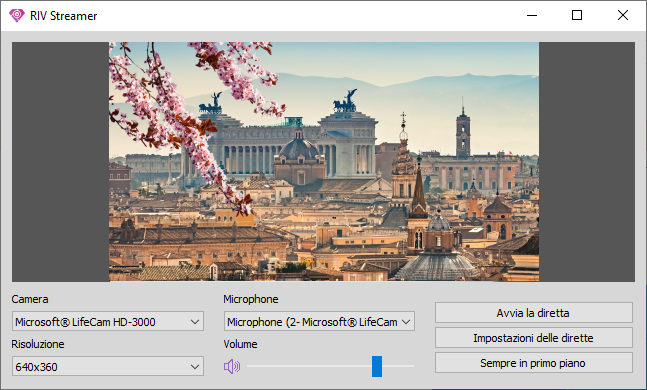
Task: Click the Risoluzione label text
Action: (x=38, y=344)
